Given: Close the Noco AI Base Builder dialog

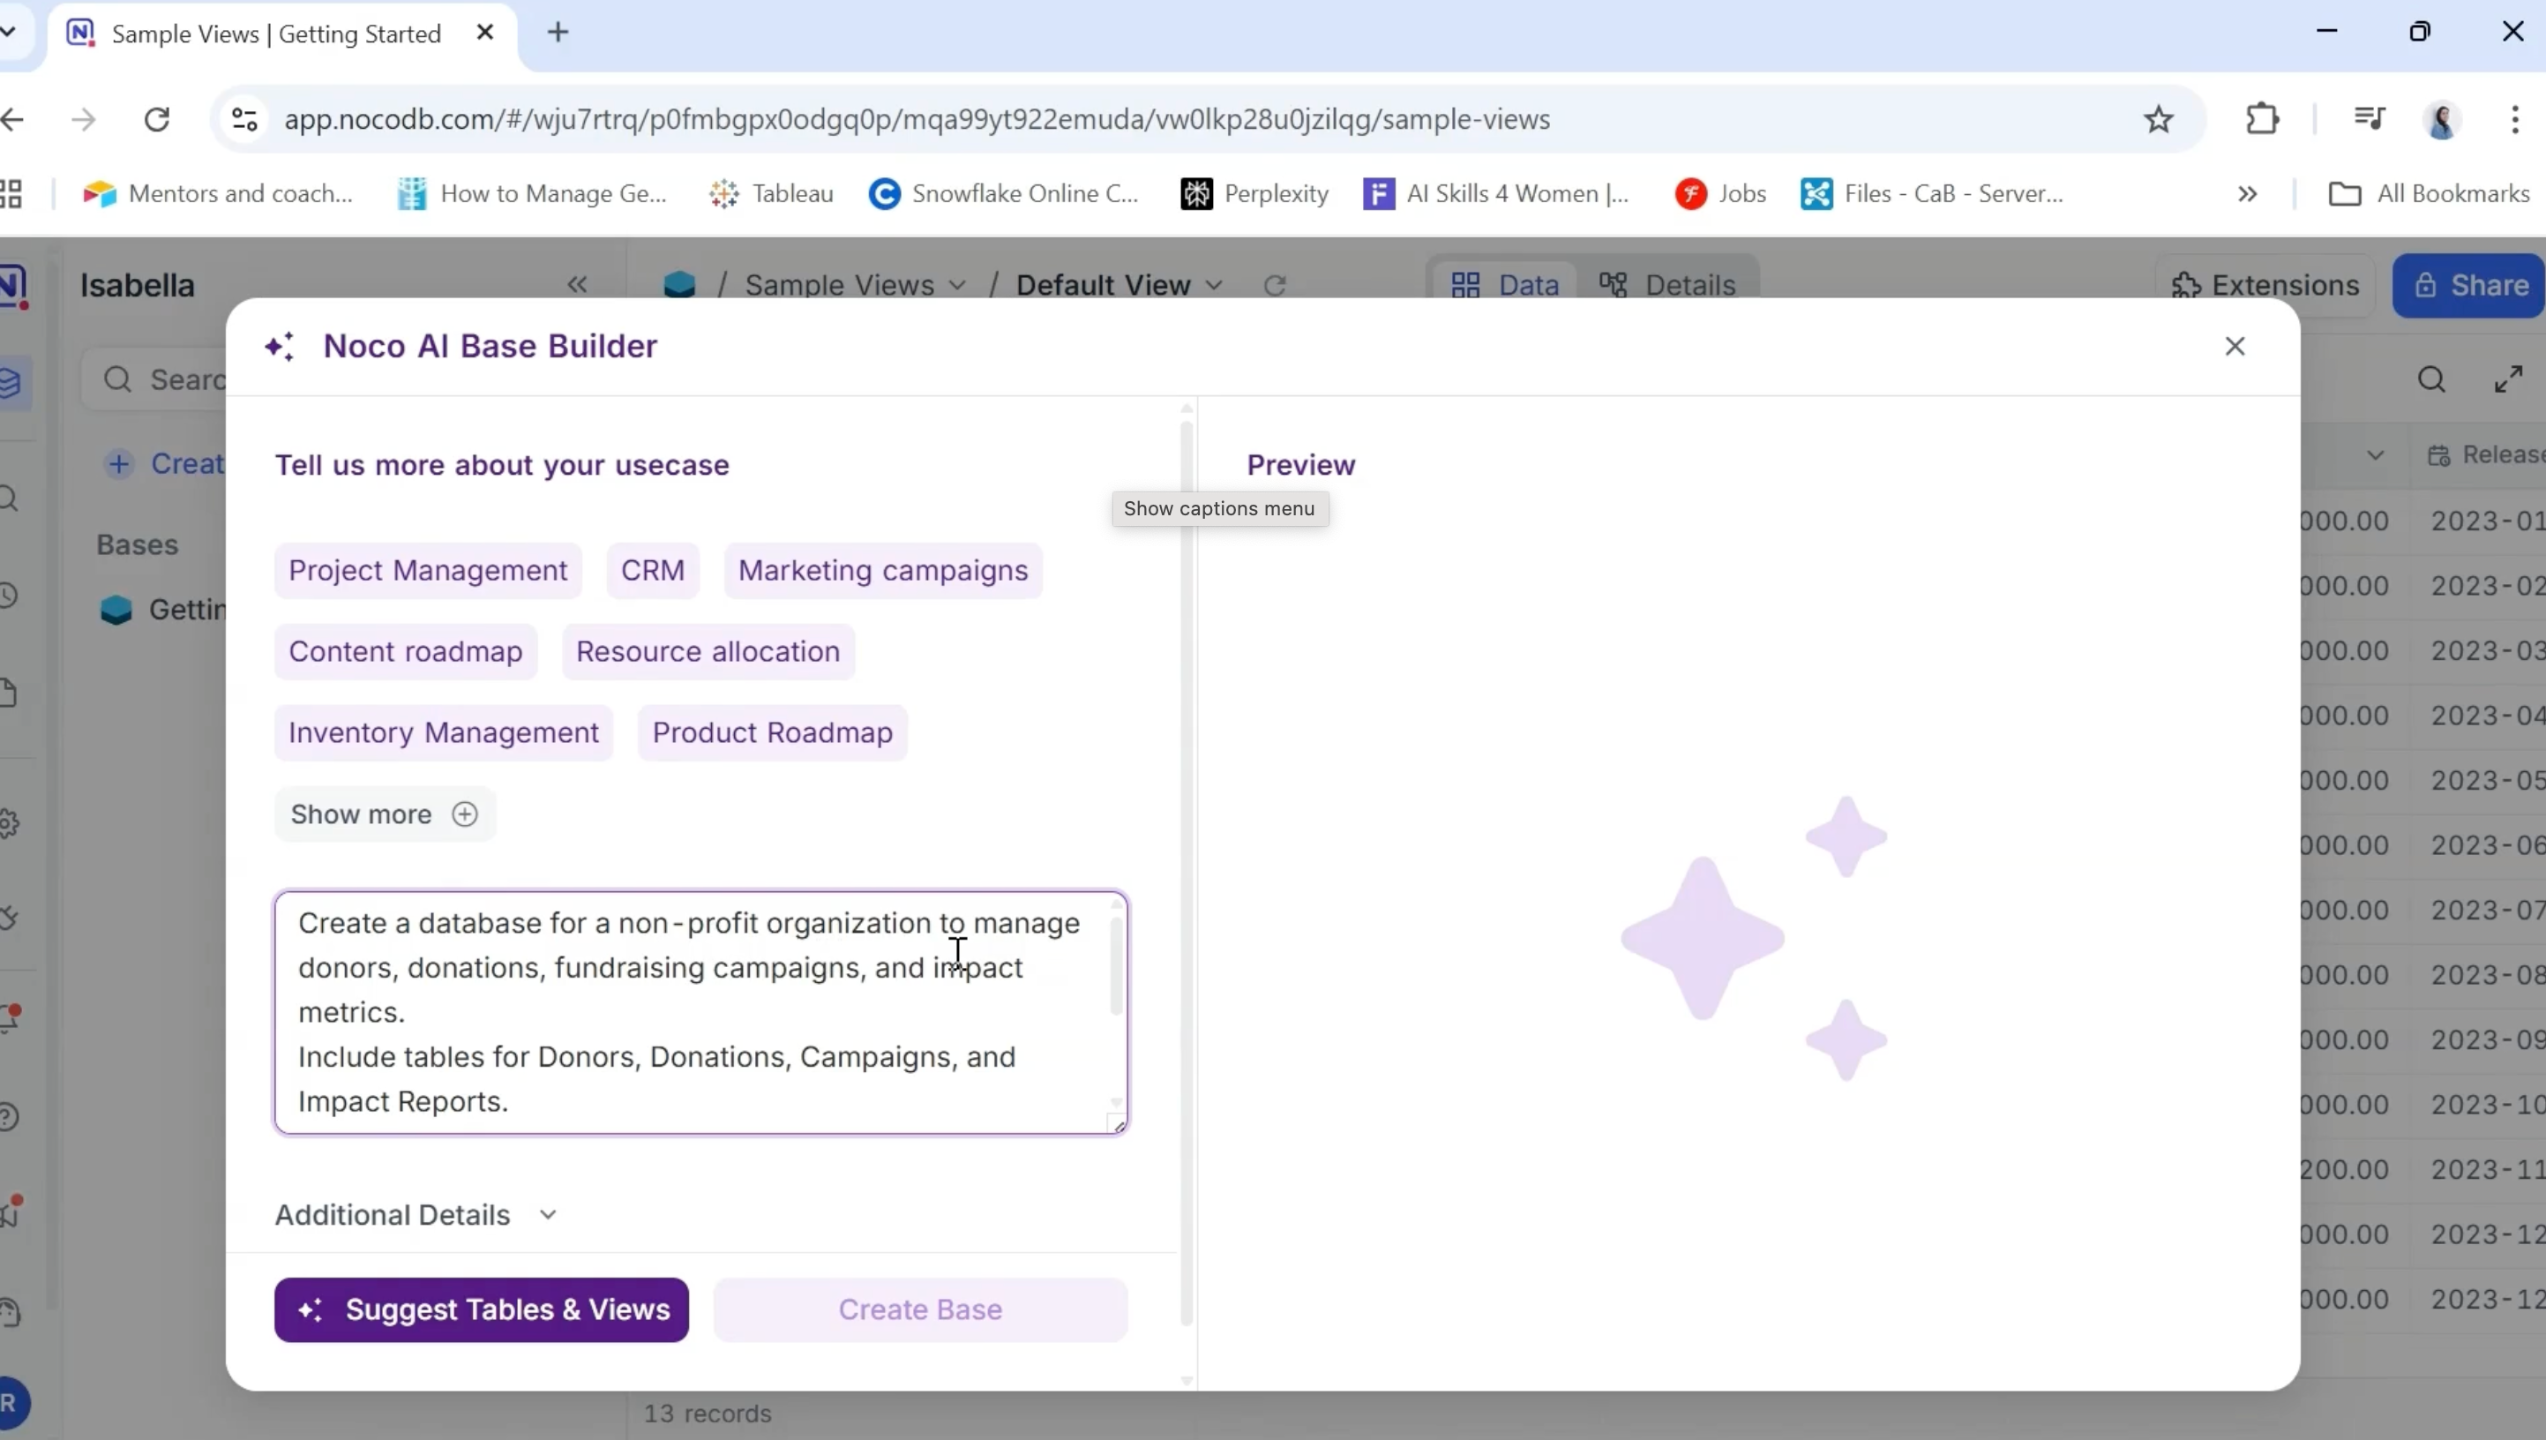Looking at the screenshot, I should (x=2234, y=346).
